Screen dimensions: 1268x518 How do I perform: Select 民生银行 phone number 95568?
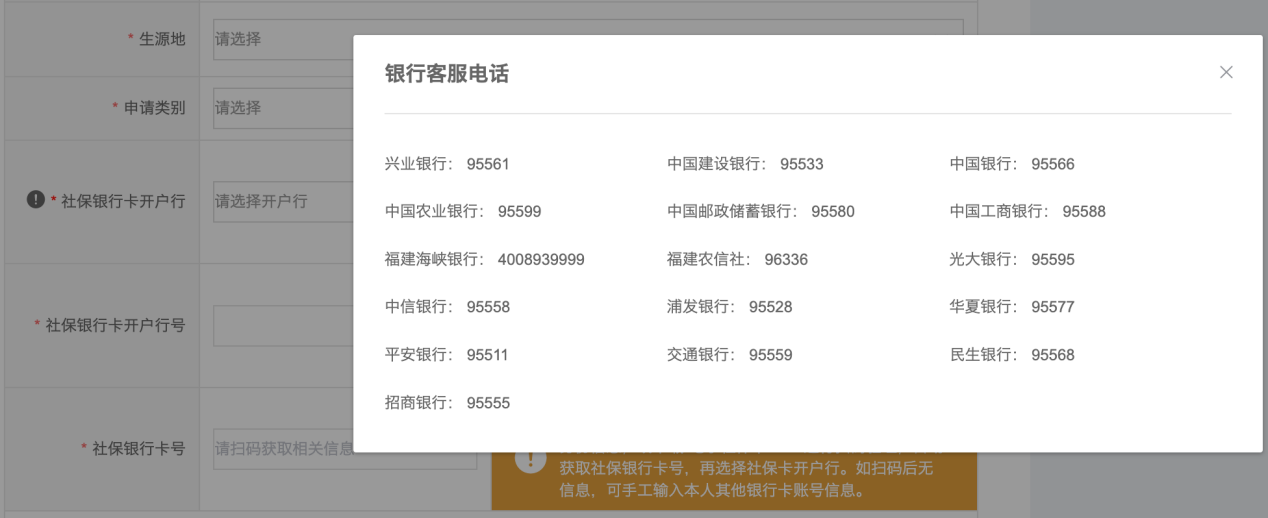pyautogui.click(x=1053, y=355)
